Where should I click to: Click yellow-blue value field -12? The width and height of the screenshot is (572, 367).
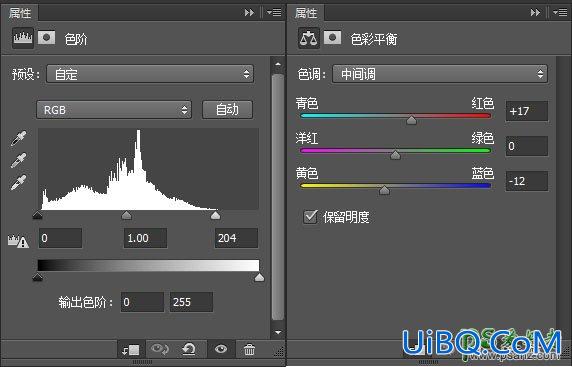pos(527,181)
